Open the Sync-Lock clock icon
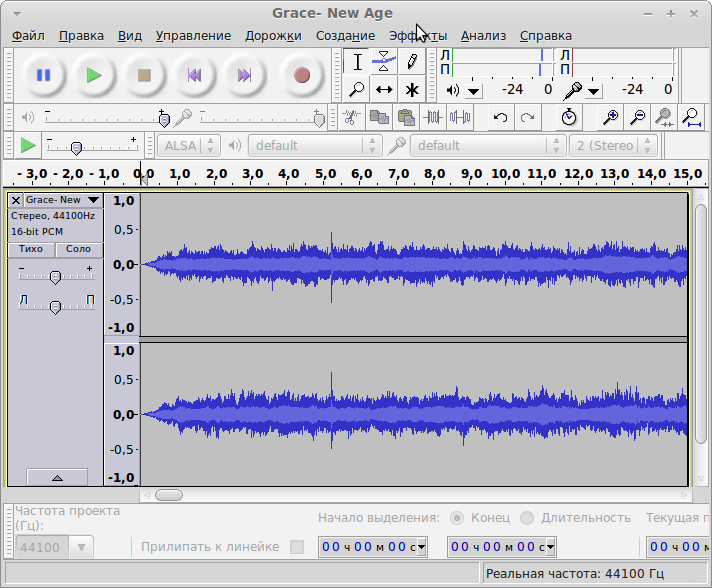 coord(569,118)
